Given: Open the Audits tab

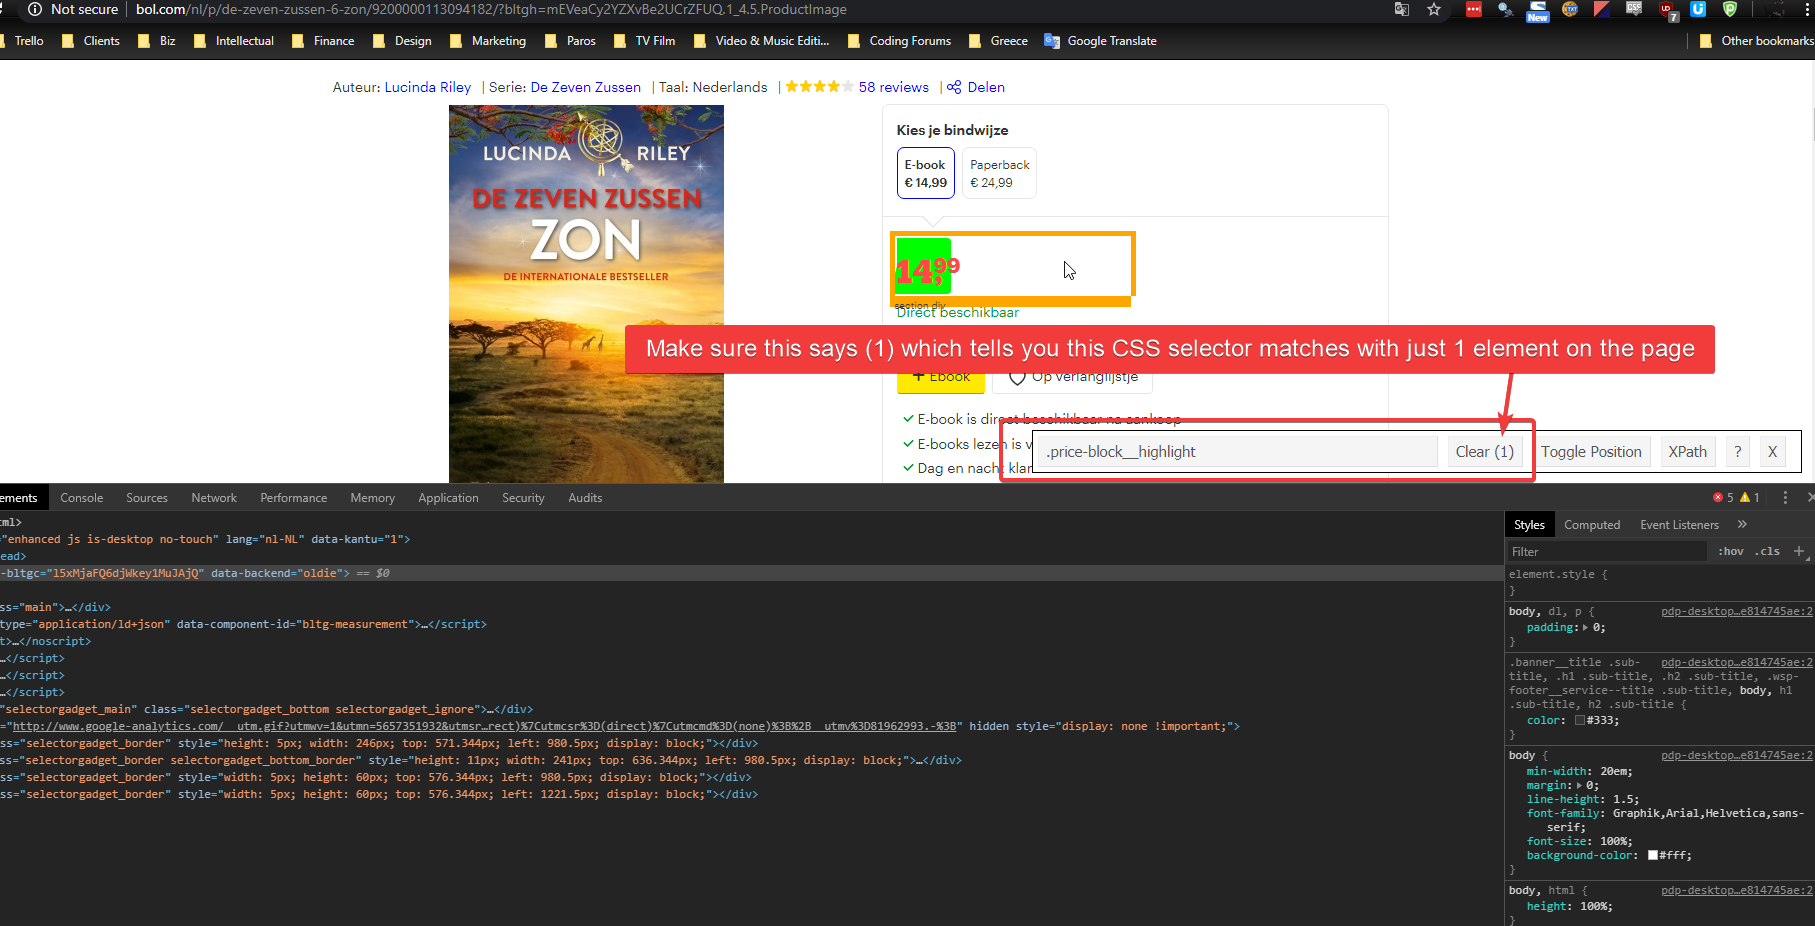Looking at the screenshot, I should click(585, 498).
